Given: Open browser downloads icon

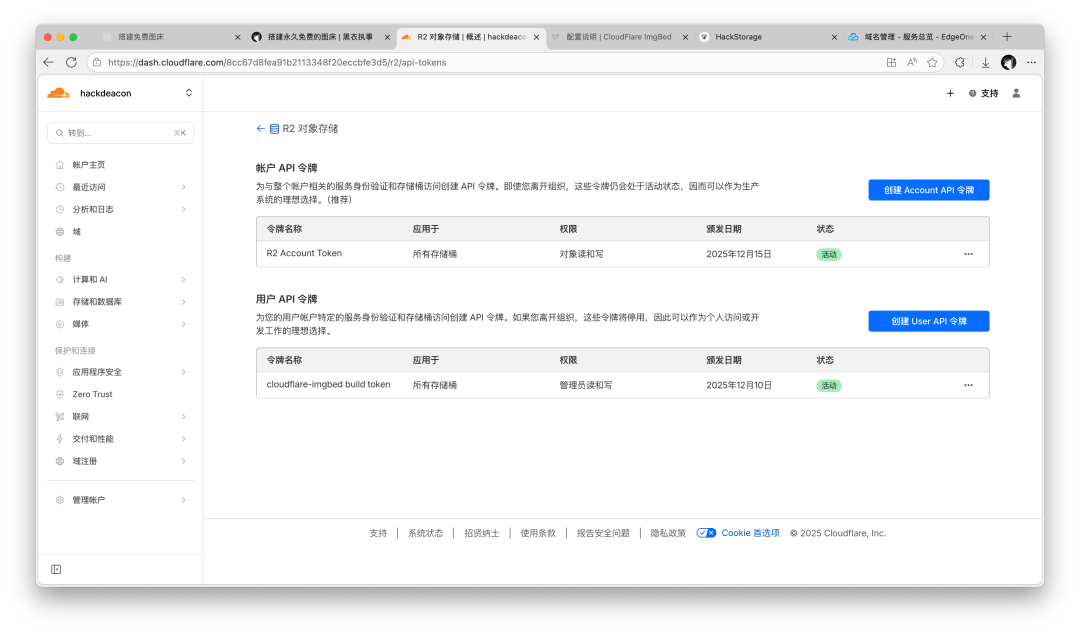Looking at the screenshot, I should pyautogui.click(x=986, y=62).
